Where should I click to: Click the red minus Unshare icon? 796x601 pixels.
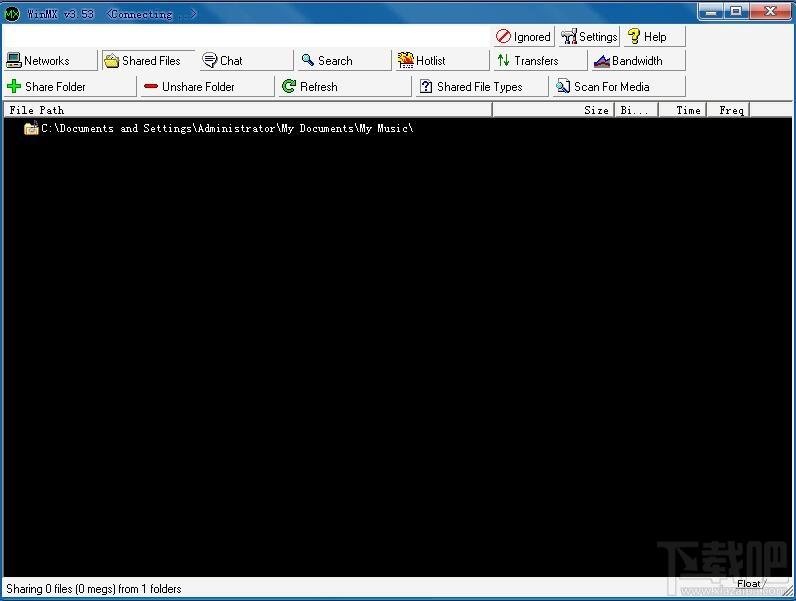(x=151, y=86)
